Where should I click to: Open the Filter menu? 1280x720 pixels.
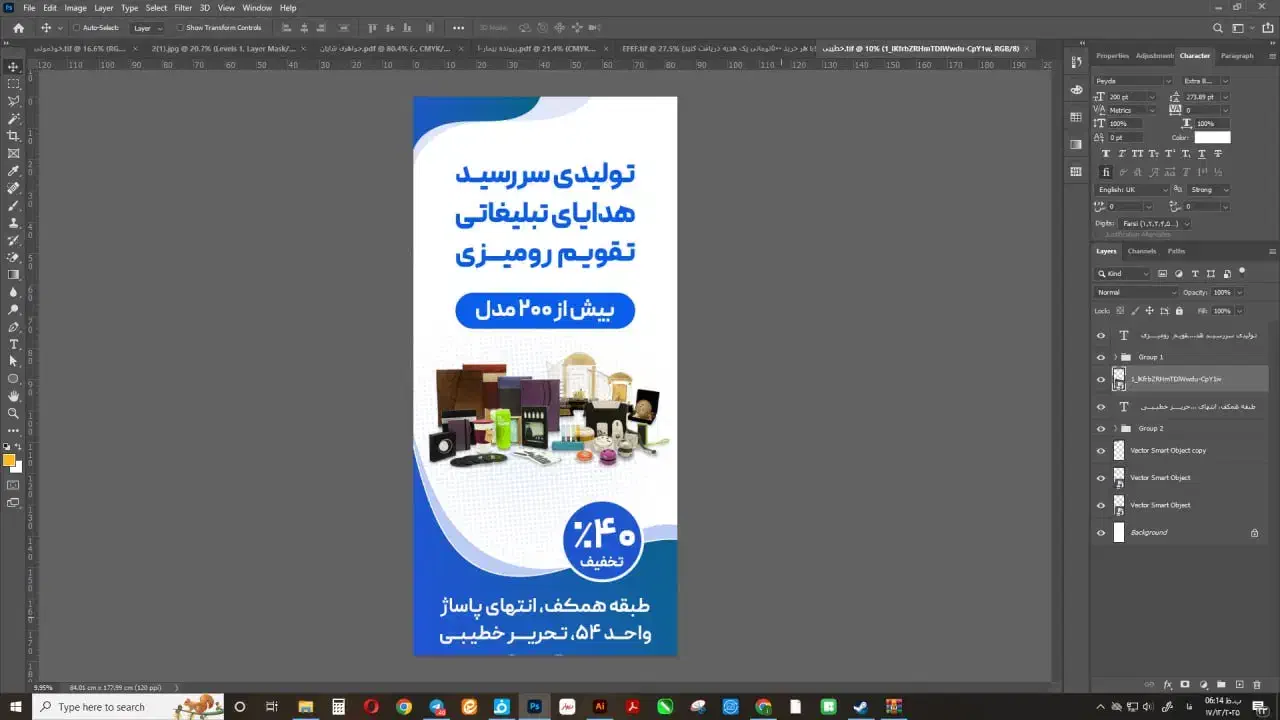click(183, 8)
